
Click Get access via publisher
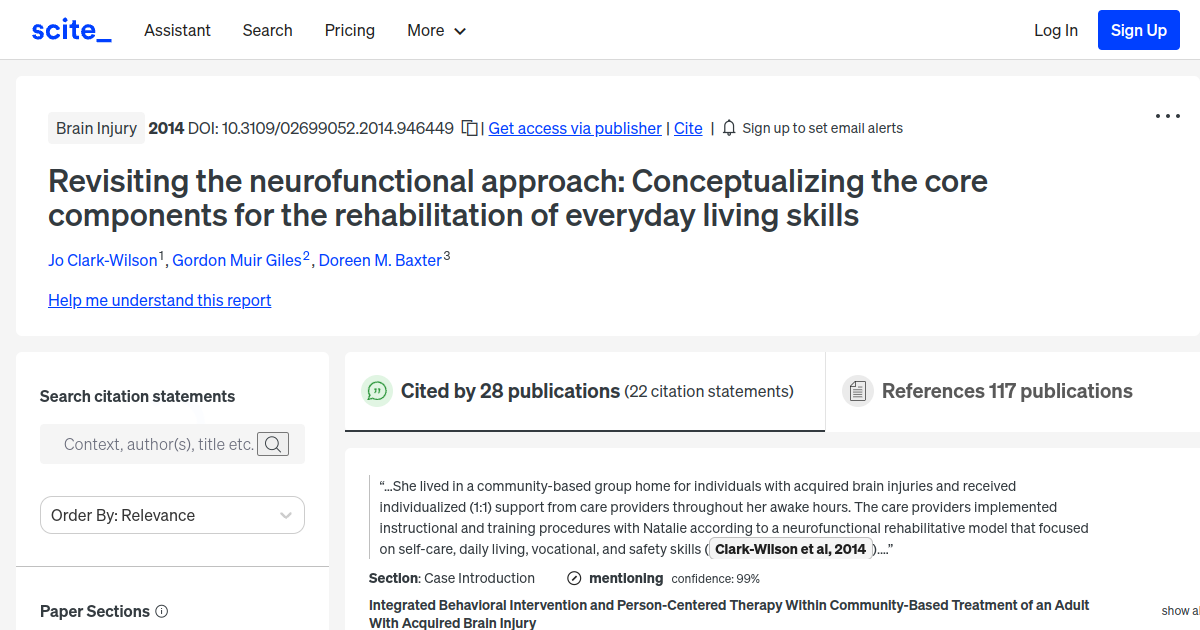tap(574, 128)
